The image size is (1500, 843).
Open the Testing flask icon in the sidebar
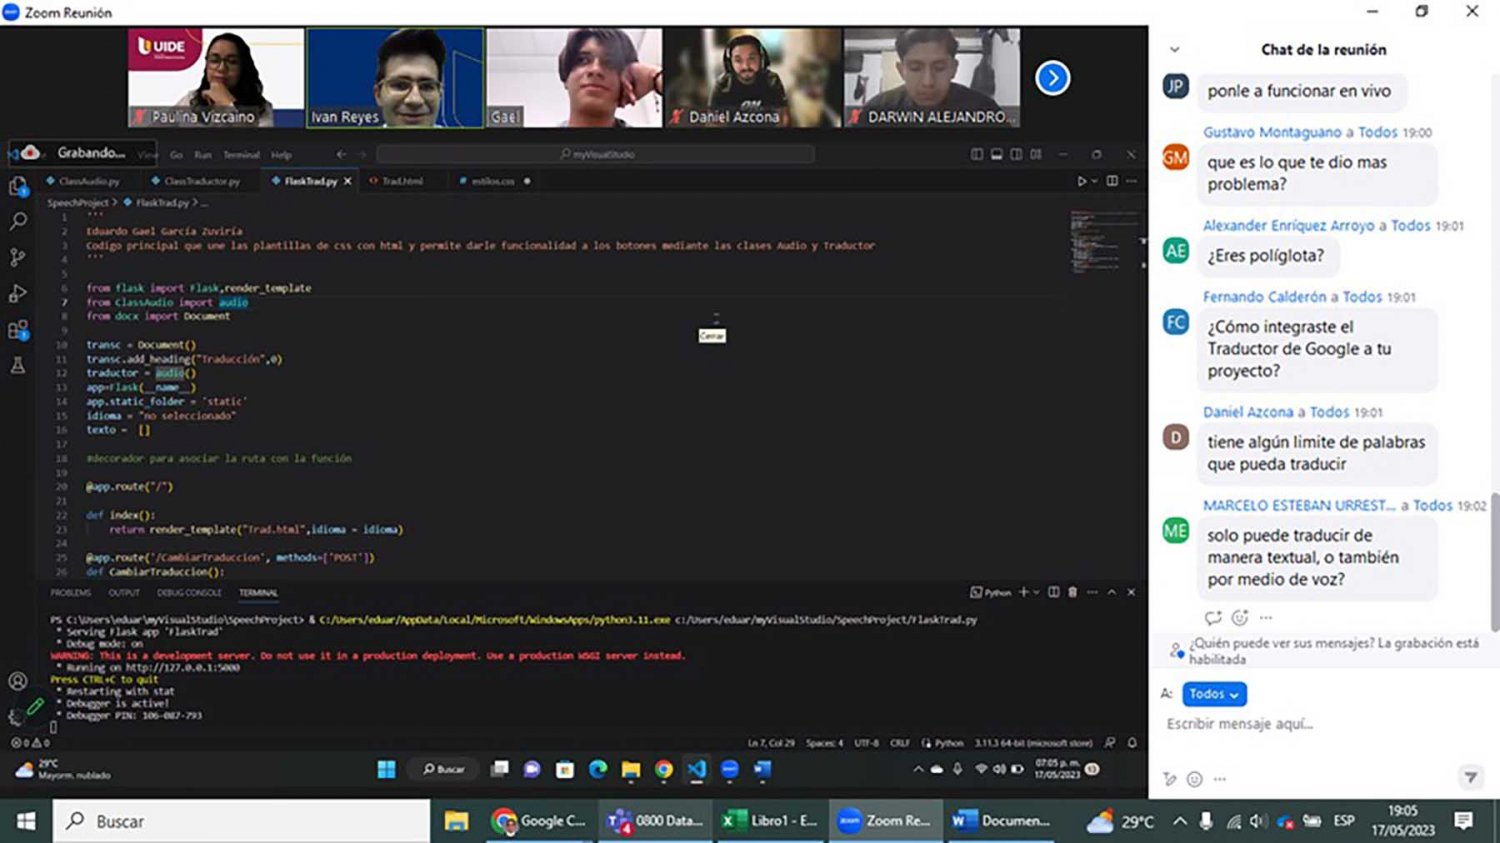(18, 366)
